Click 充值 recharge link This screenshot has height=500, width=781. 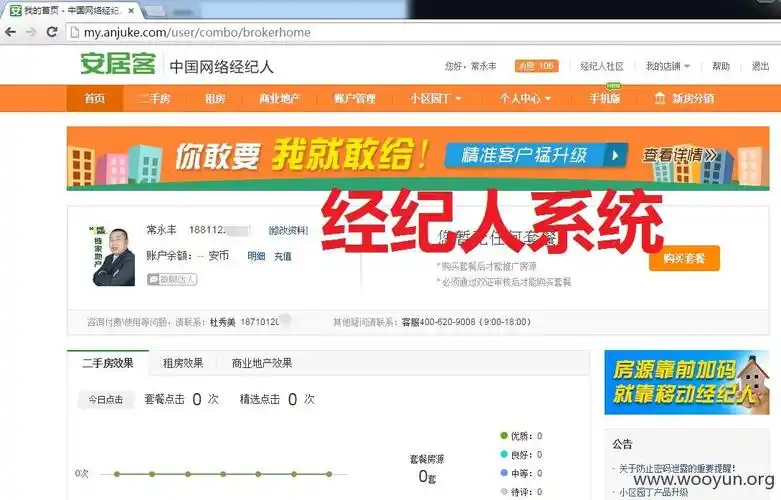point(282,256)
